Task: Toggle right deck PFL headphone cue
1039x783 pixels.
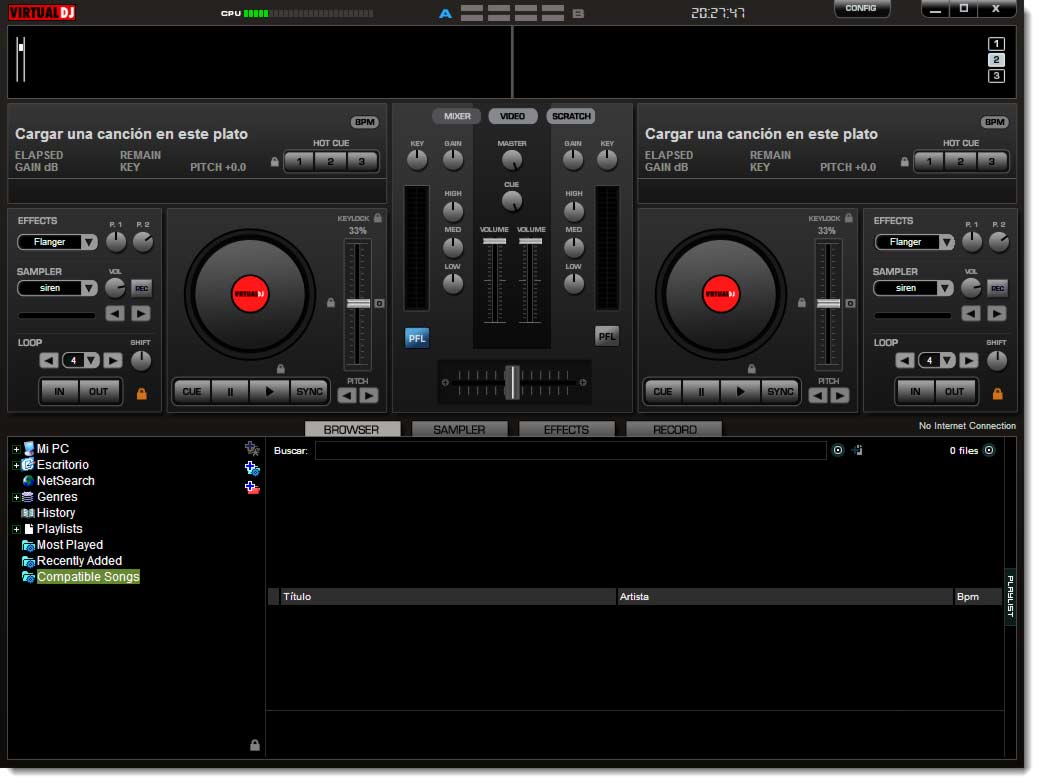Action: [607, 337]
